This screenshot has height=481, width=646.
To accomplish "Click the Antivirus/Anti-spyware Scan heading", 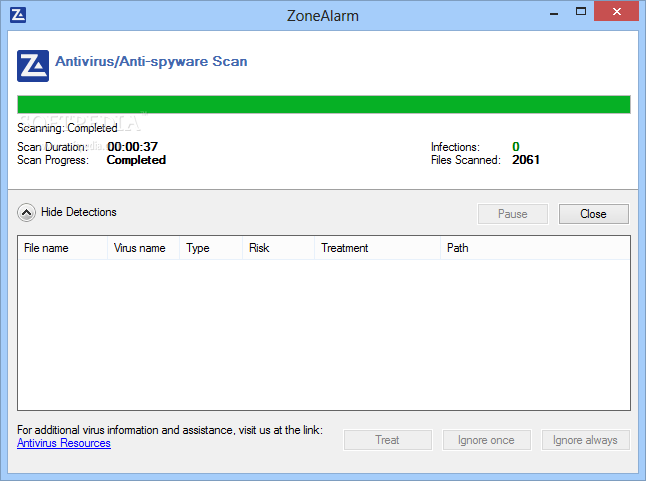I will pyautogui.click(x=151, y=61).
